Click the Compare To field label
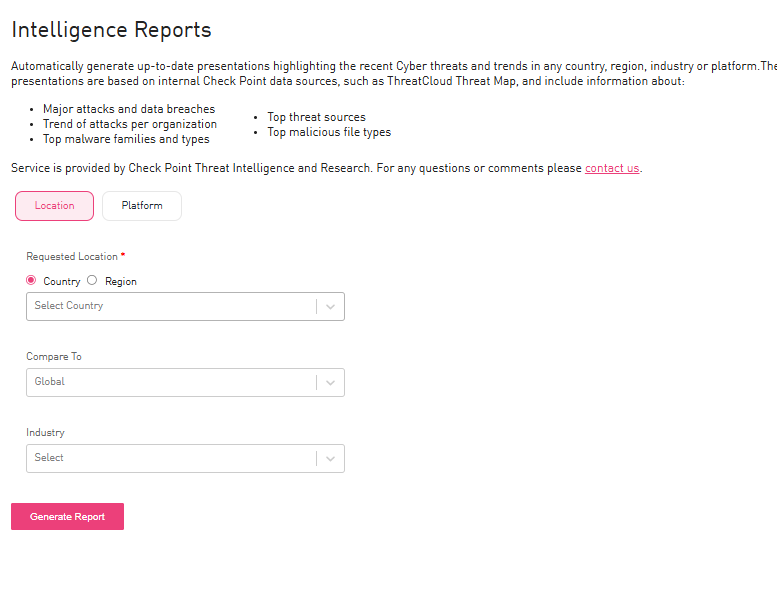777x615 pixels. (x=54, y=357)
